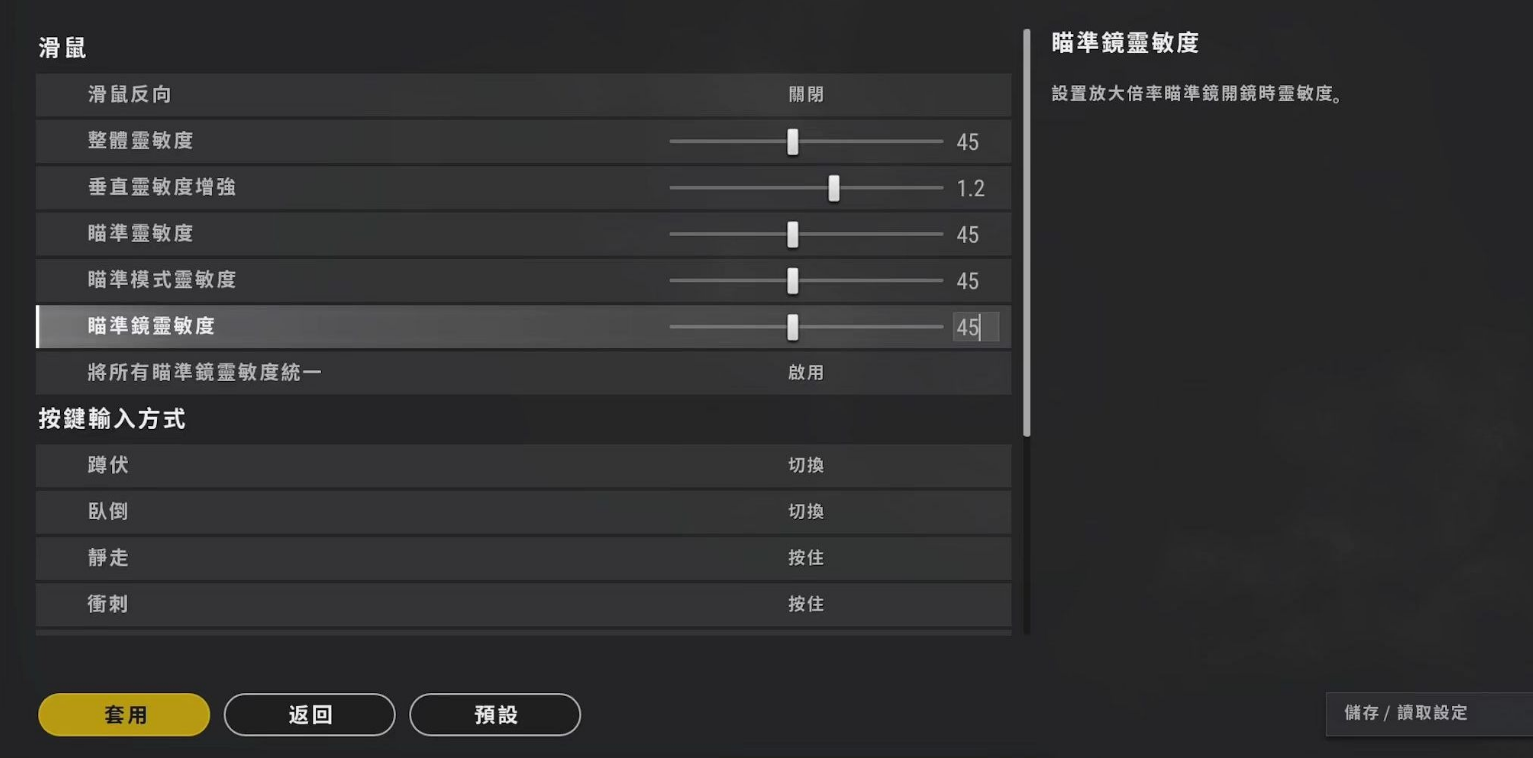The height and width of the screenshot is (758, 1533).
Task: Click the 返回 back button
Action: tap(309, 714)
